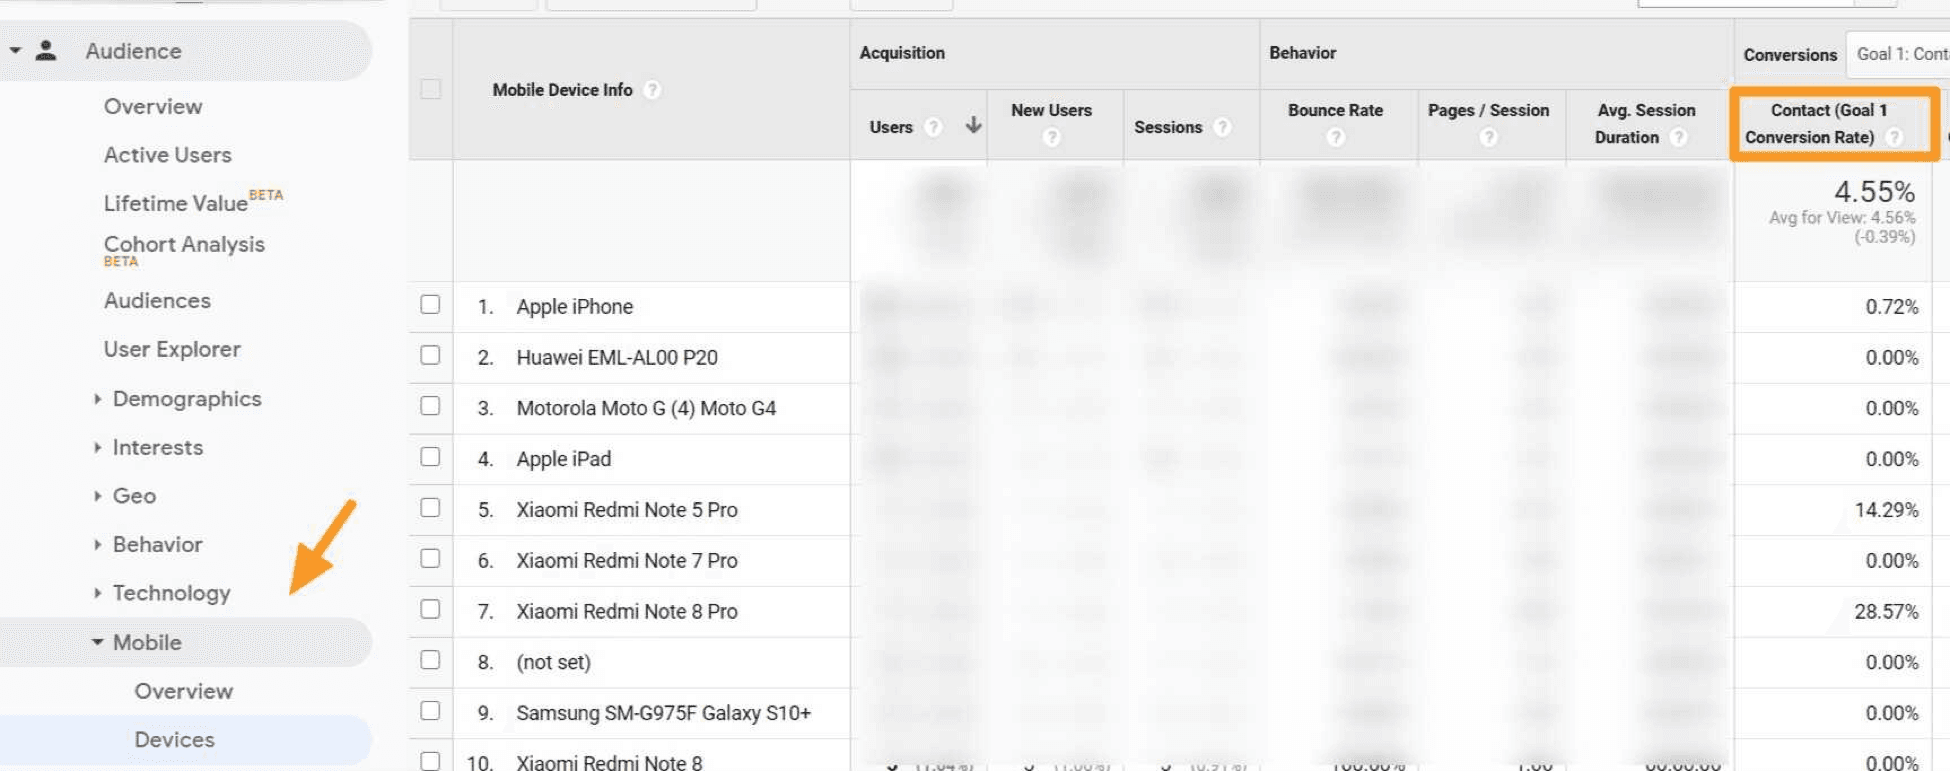Screen dimensions: 1950x771
Task: Open Audiences report
Action: pyautogui.click(x=157, y=301)
